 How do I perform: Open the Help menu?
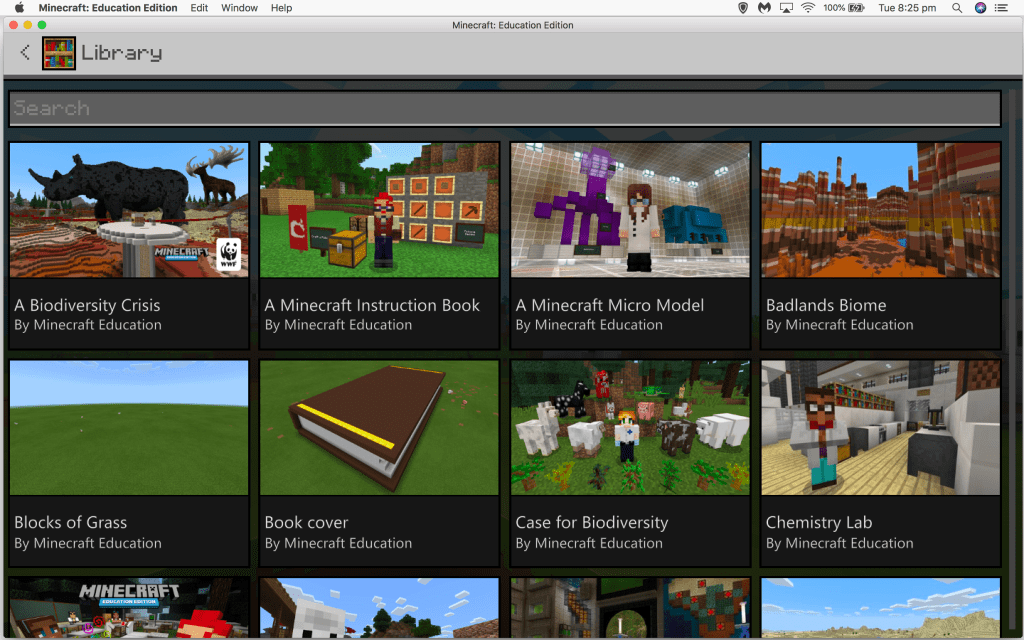282,8
